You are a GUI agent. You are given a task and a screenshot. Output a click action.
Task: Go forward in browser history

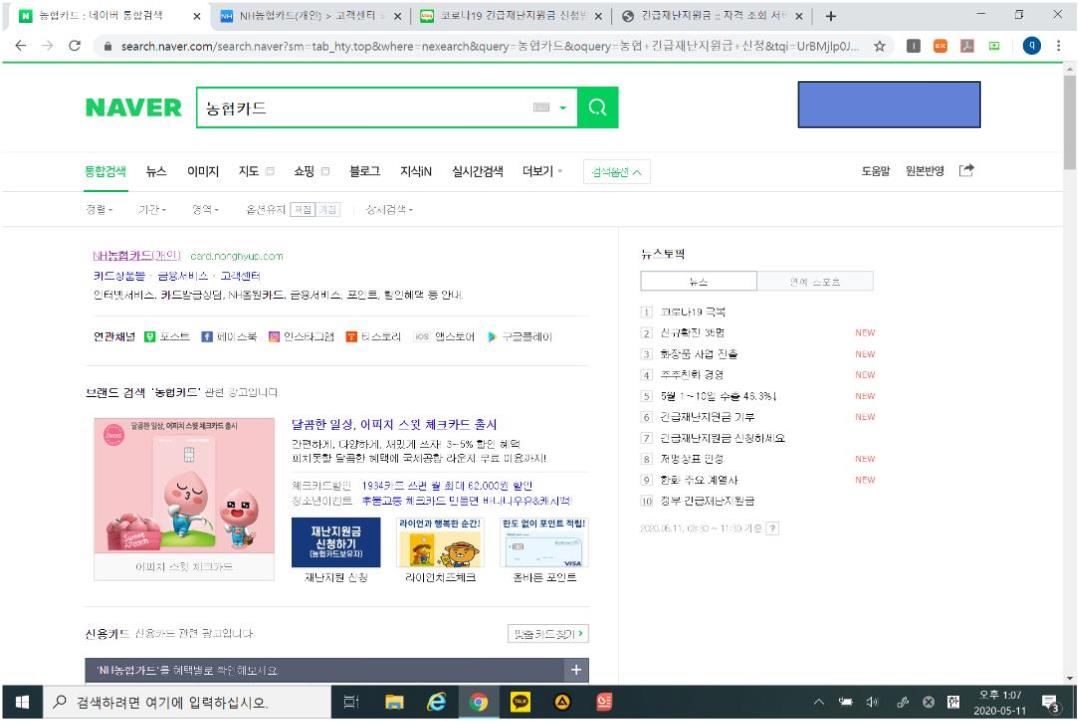47,46
